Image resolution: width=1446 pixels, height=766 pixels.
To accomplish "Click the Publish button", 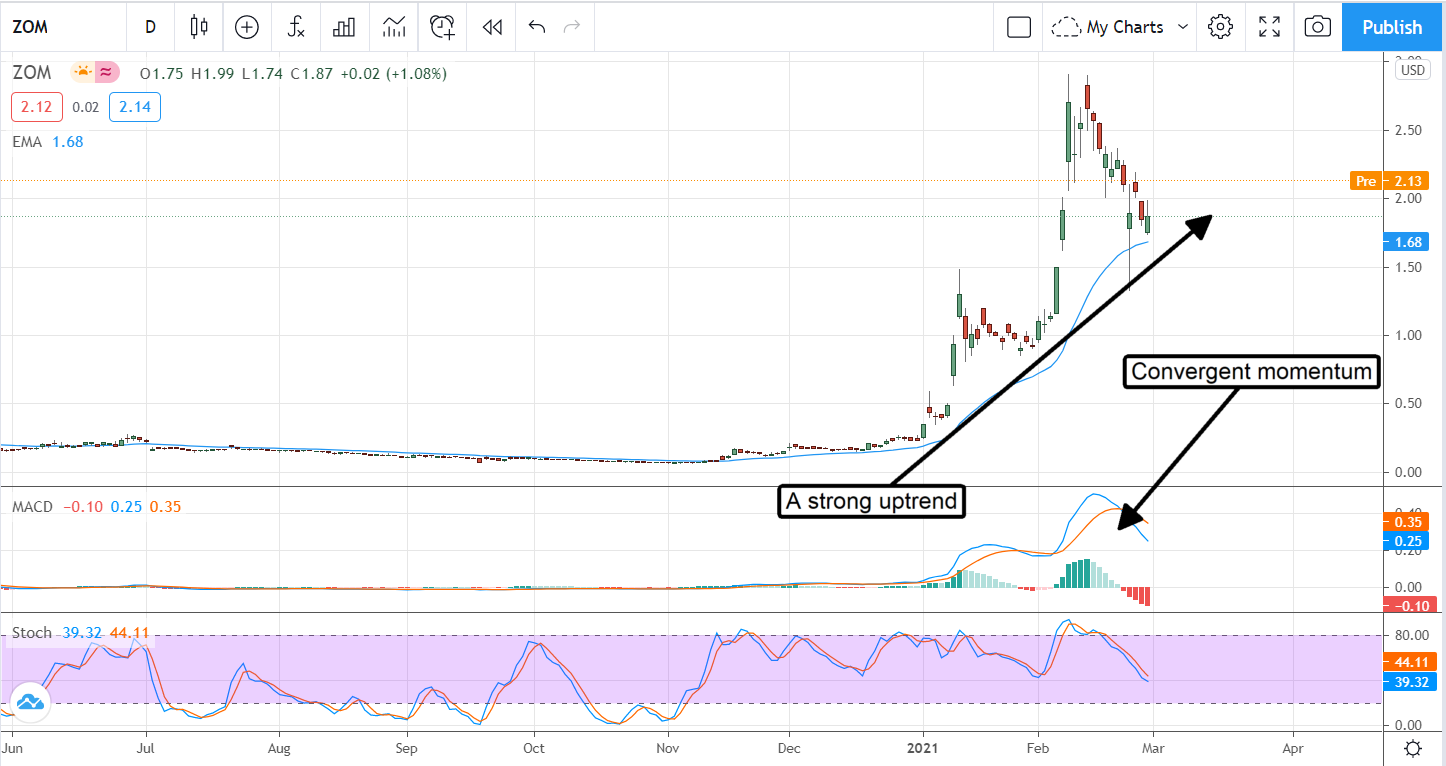I will tap(1391, 27).
